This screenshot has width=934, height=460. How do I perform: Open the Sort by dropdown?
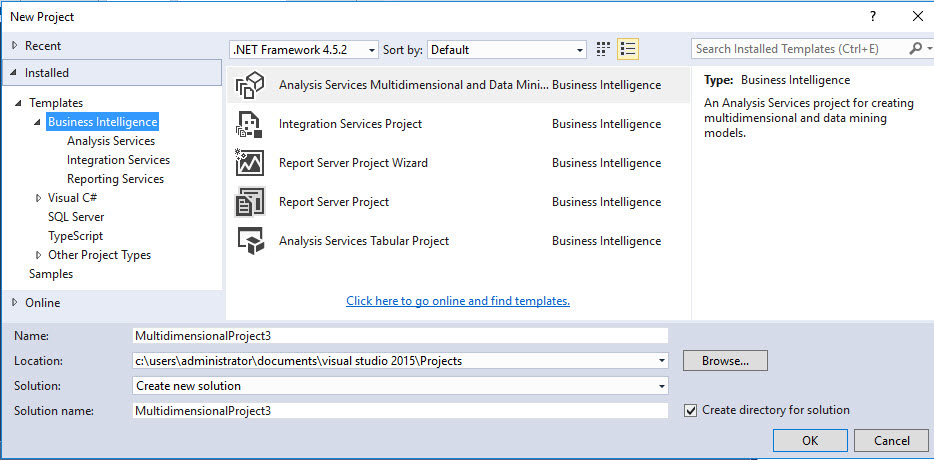tap(507, 49)
